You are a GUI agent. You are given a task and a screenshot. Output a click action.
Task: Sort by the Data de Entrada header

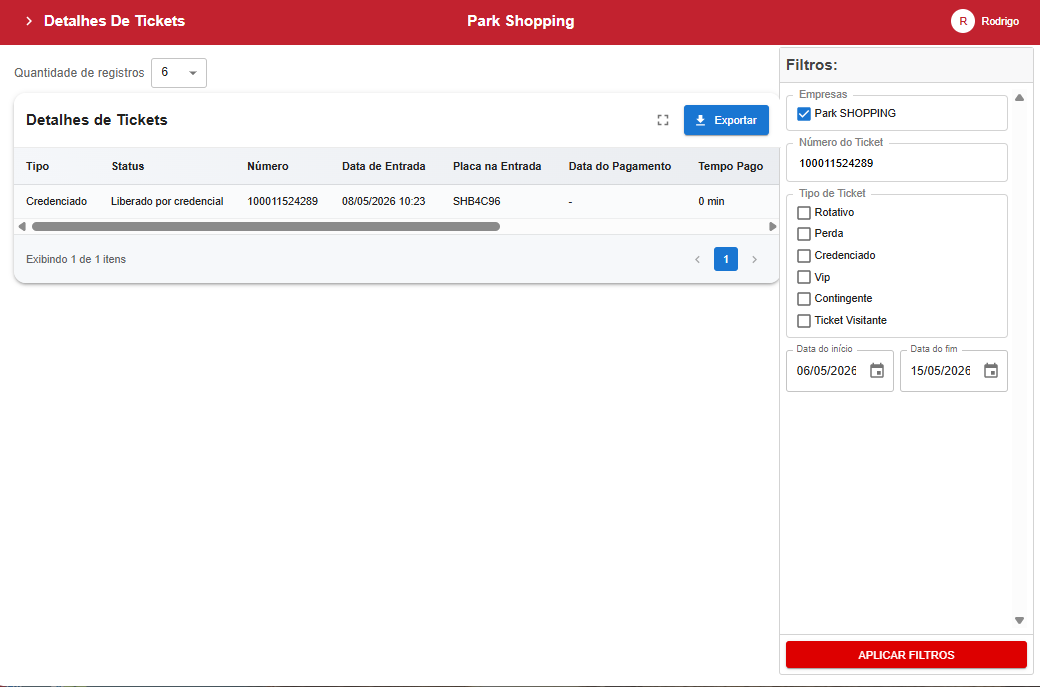coord(384,166)
